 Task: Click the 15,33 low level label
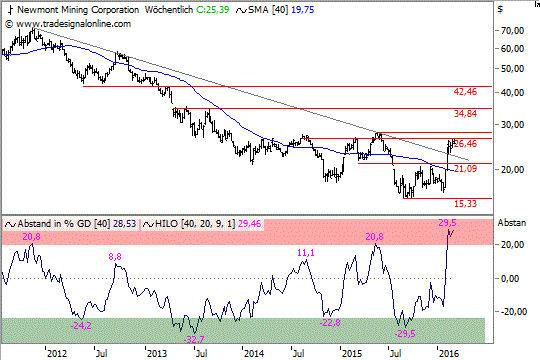click(465, 204)
